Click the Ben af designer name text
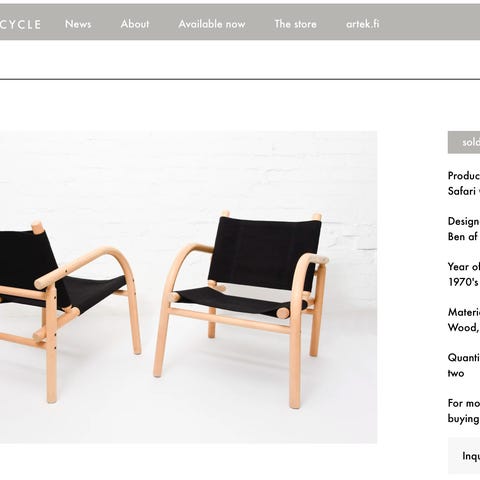This screenshot has width=480, height=480. click(463, 237)
